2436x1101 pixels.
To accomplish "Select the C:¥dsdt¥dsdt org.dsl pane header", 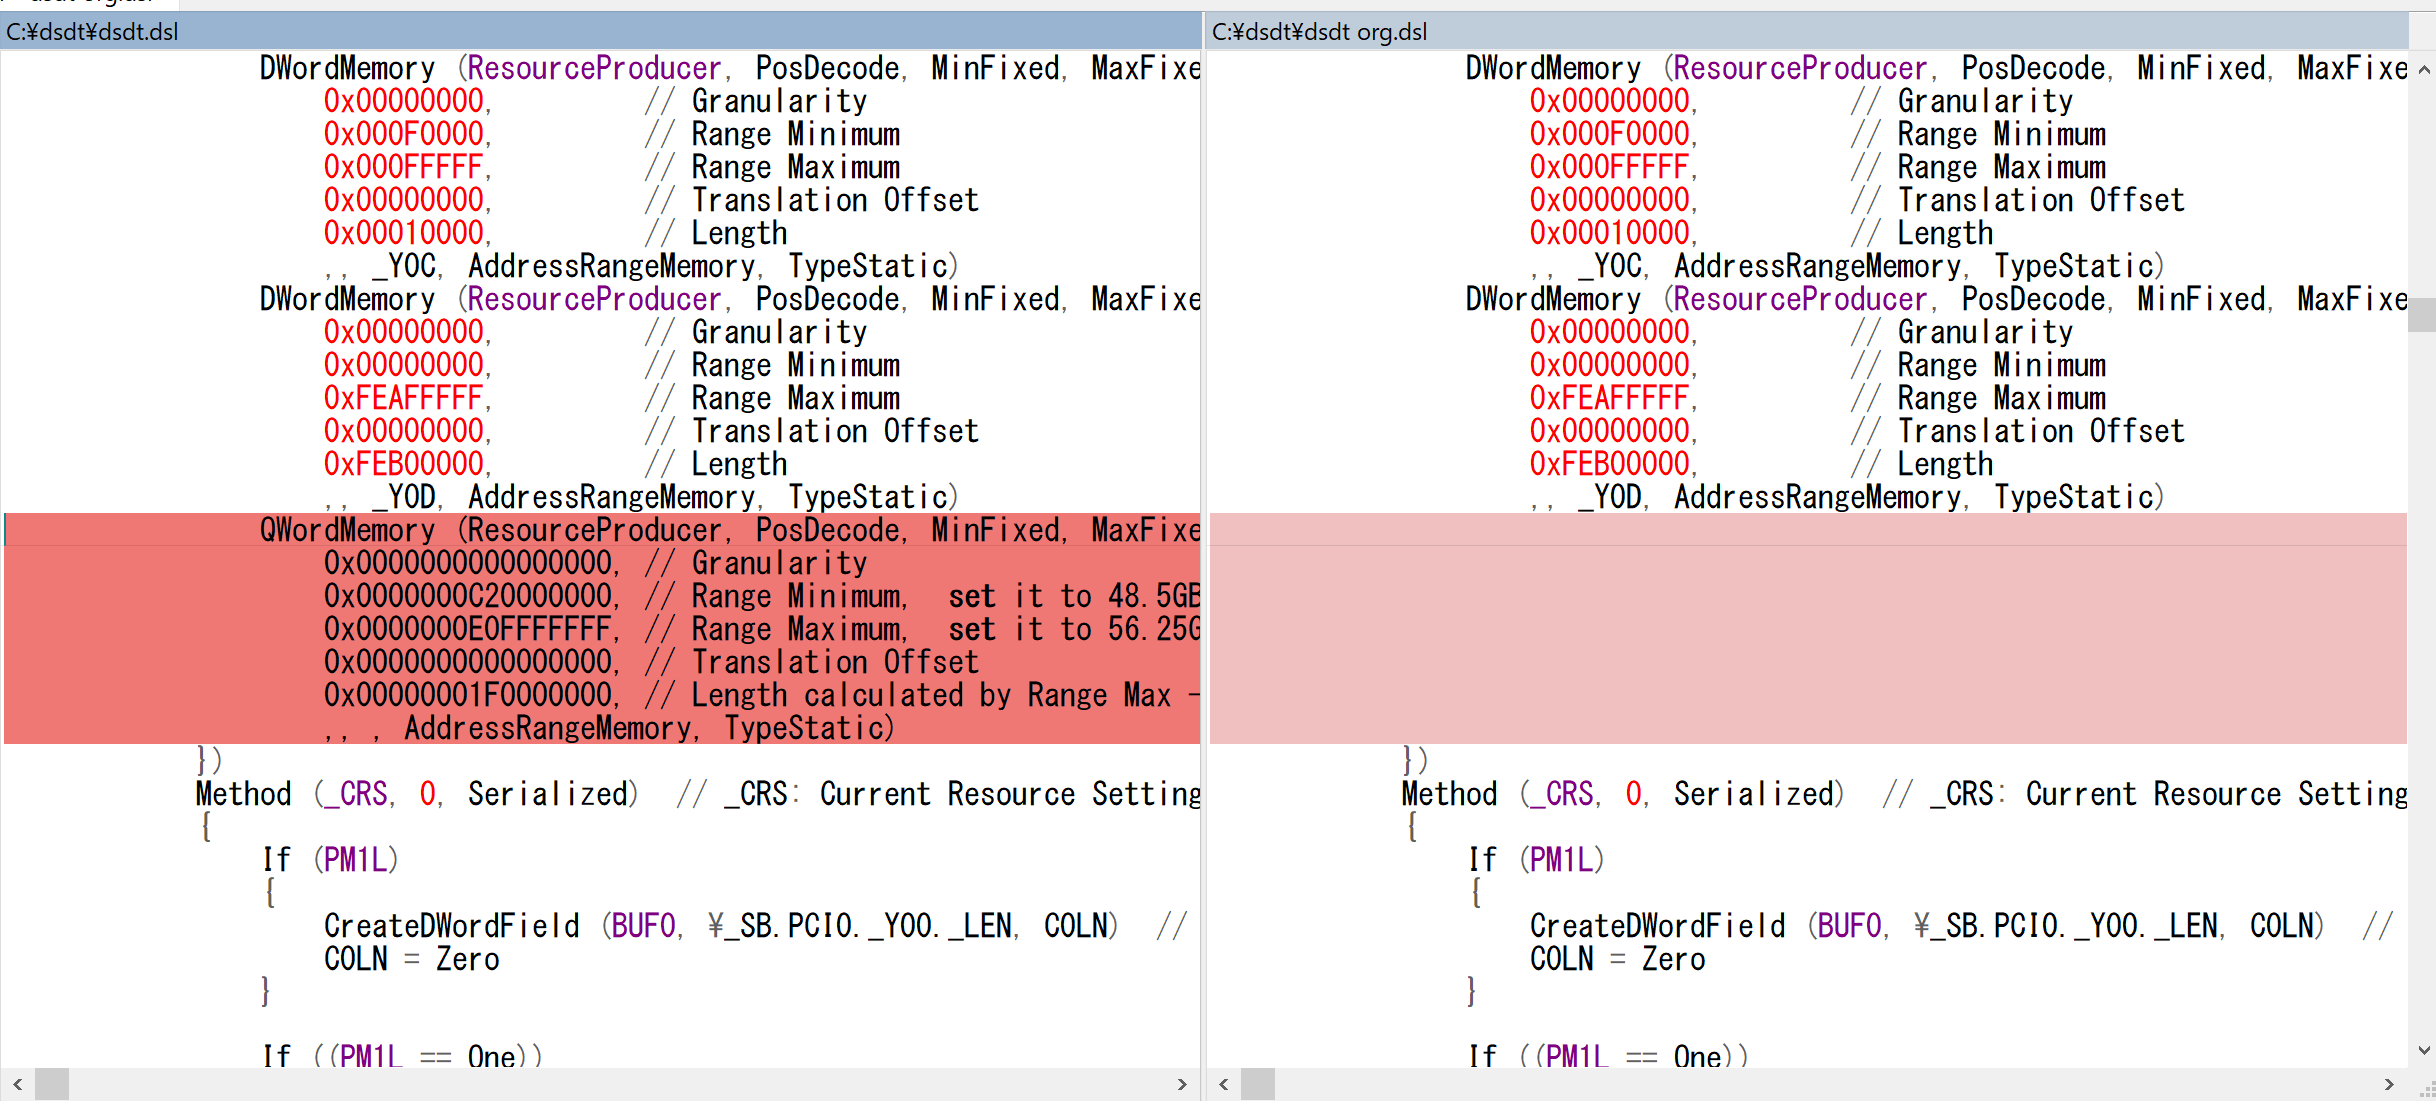I will (x=1808, y=32).
